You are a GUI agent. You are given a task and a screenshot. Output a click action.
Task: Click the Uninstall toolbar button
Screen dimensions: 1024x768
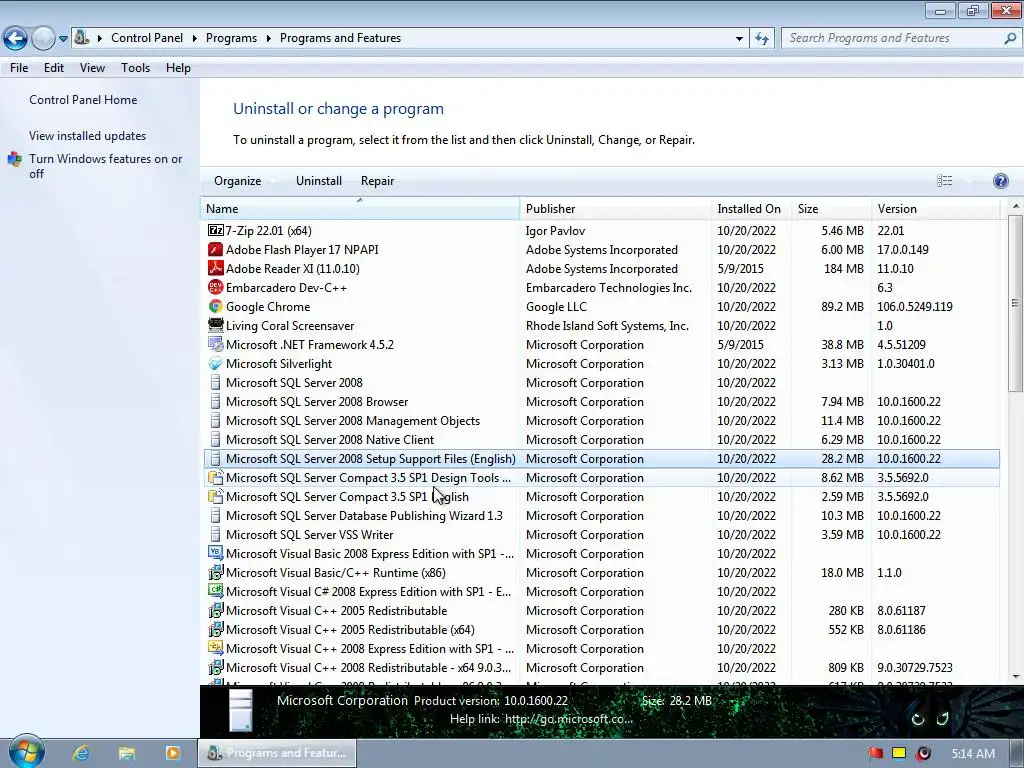[319, 181]
